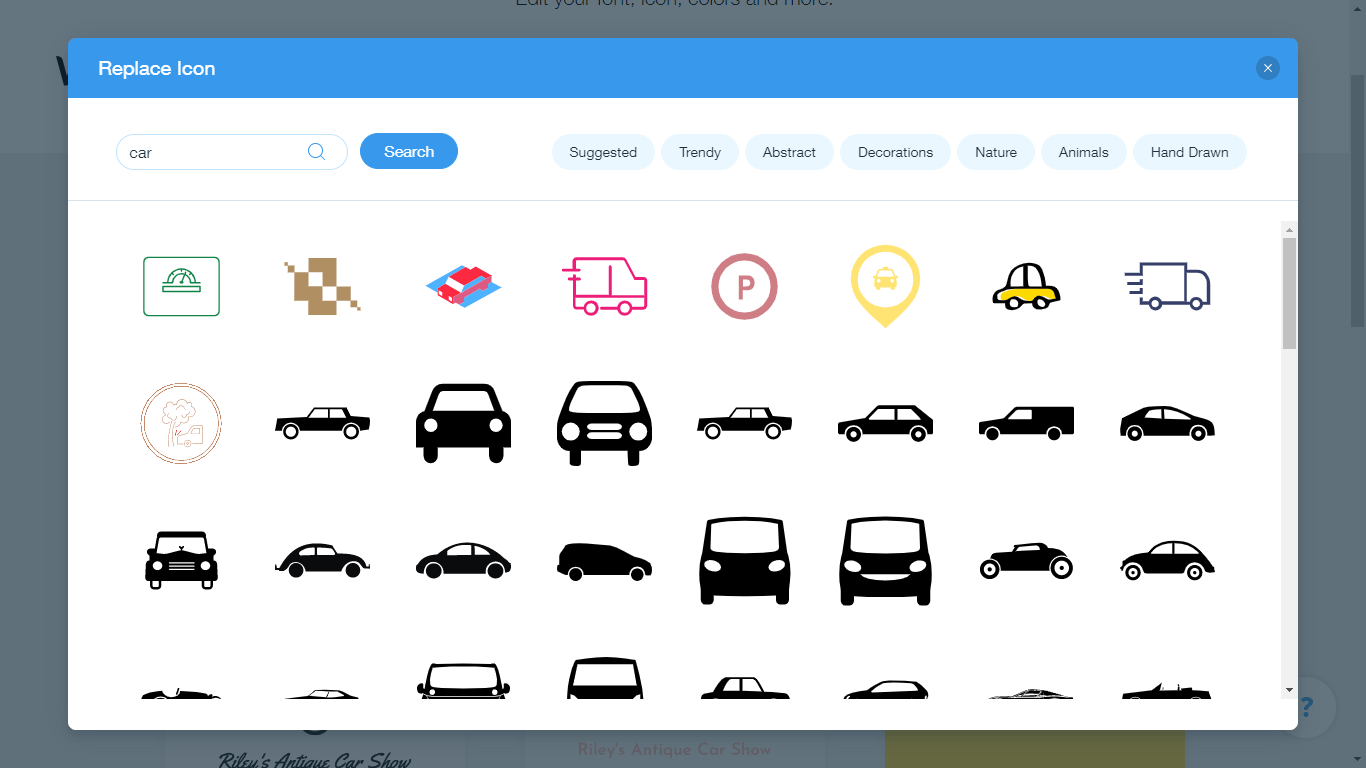Viewport: 1366px width, 768px height.
Task: Pick the yellow taxi location pin icon
Action: [885, 286]
